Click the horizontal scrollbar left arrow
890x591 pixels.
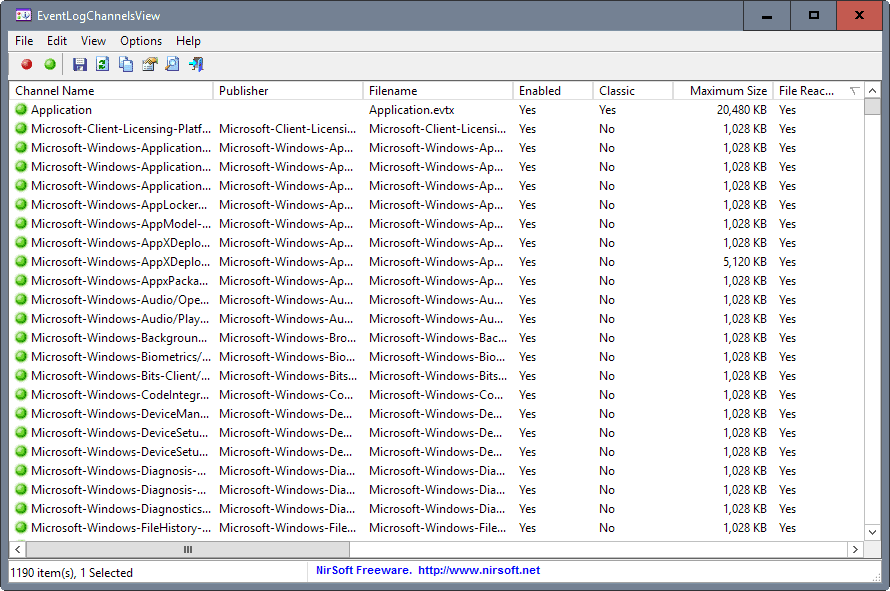click(x=18, y=549)
